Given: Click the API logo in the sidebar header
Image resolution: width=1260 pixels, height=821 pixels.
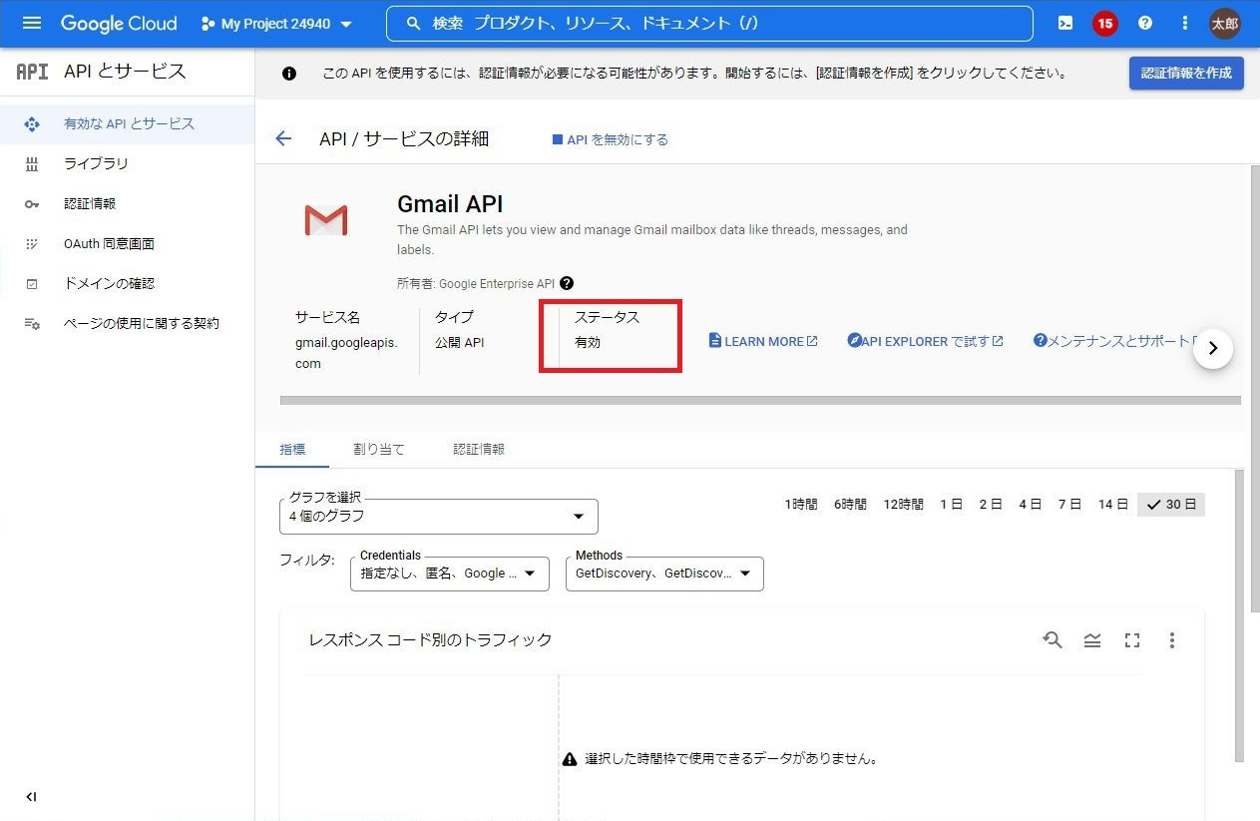Looking at the screenshot, I should pyautogui.click(x=32, y=72).
